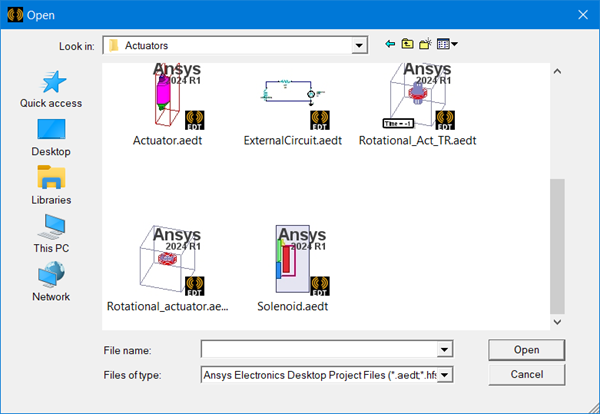
Task: Open Quick access in the sidebar
Action: click(51, 90)
